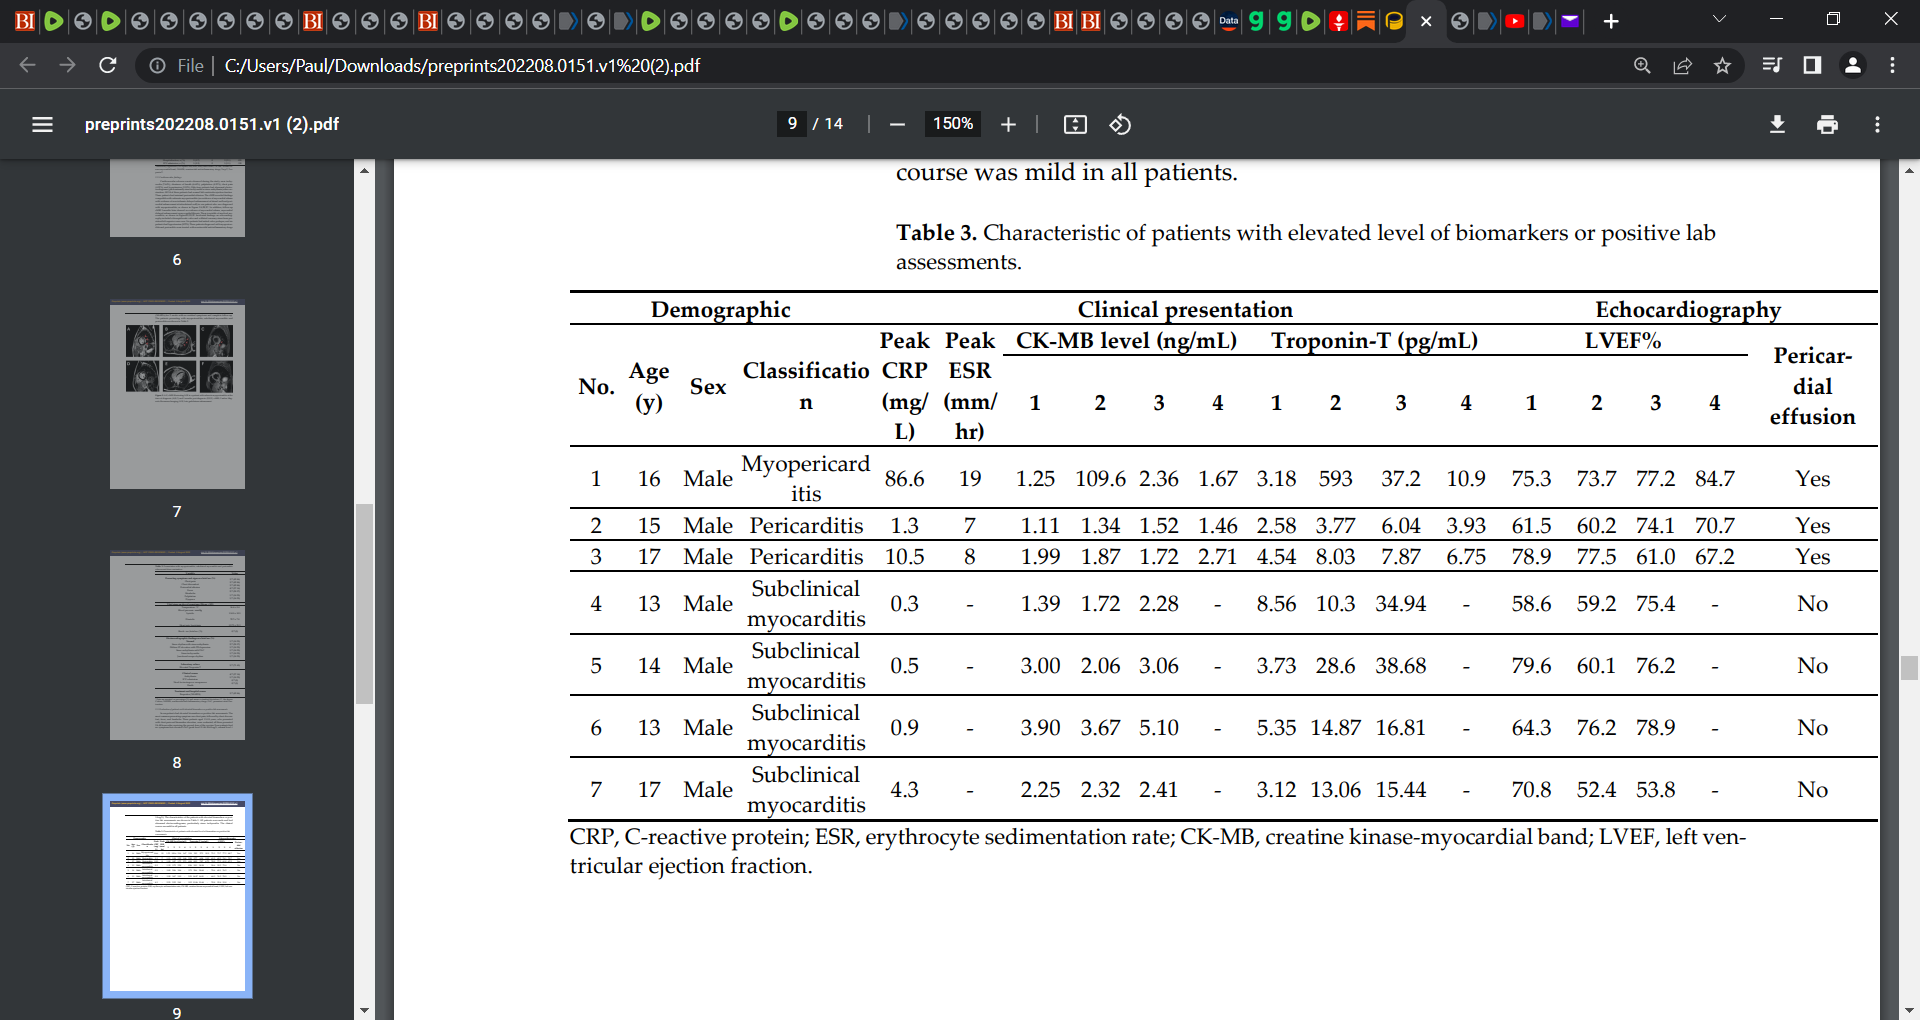Click the LVEF value 52.4
The width and height of the screenshot is (1920, 1020).
point(1596,789)
